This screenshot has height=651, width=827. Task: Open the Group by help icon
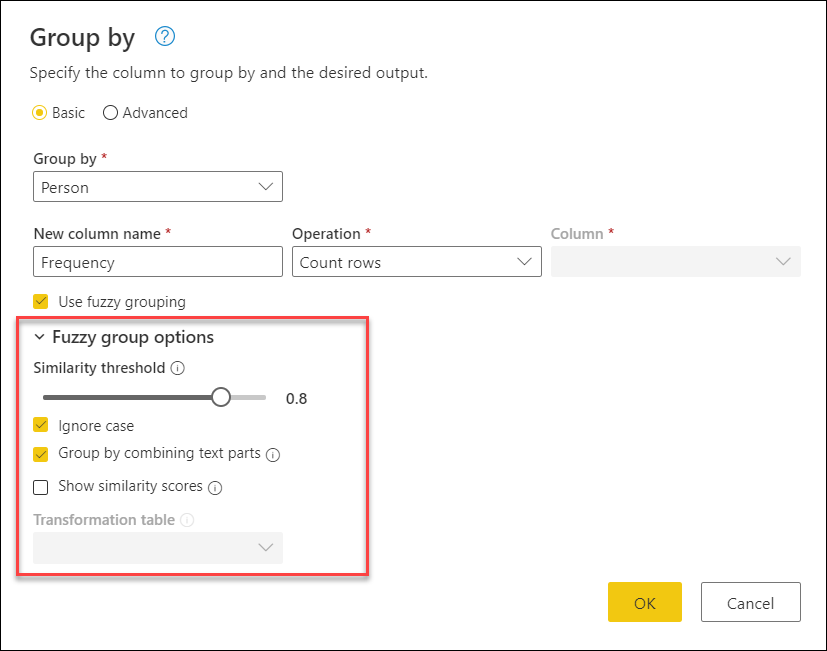coord(165,36)
